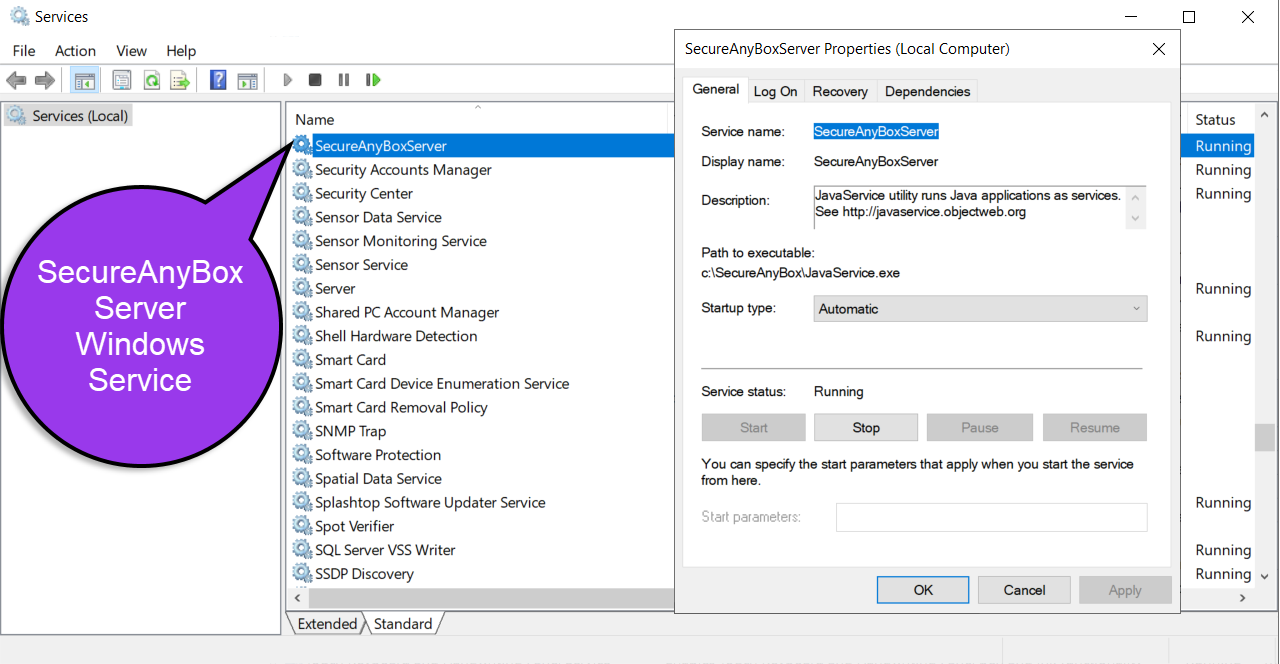The image size is (1280, 664).
Task: Click the Pause Service icon in toolbar
Action: 343,80
